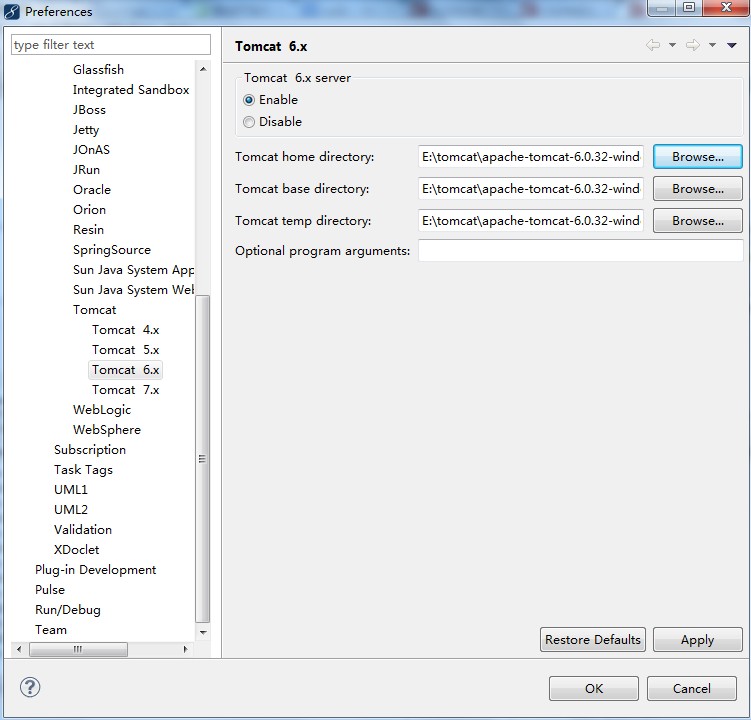This screenshot has height=720, width=751.
Task: Select the Tomcat parent node
Action: point(94,310)
